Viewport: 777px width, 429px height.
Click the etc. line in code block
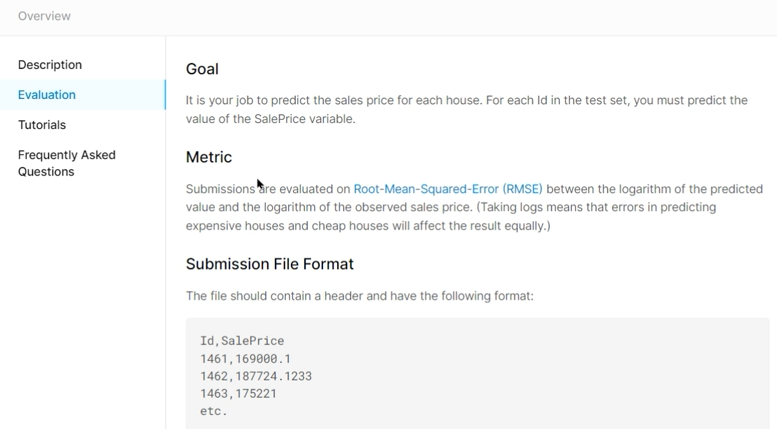214,411
